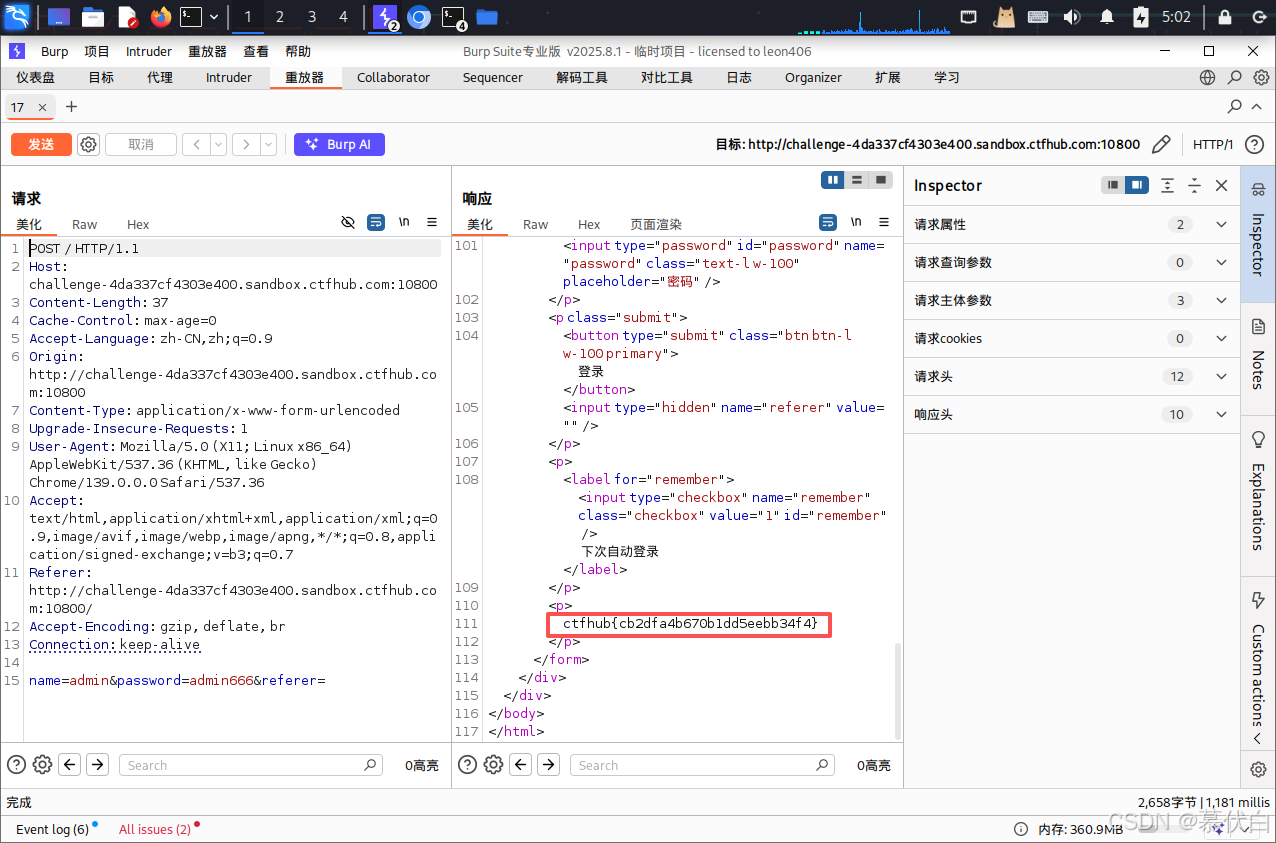Toggle non-printable characters eye icon in request

(348, 222)
